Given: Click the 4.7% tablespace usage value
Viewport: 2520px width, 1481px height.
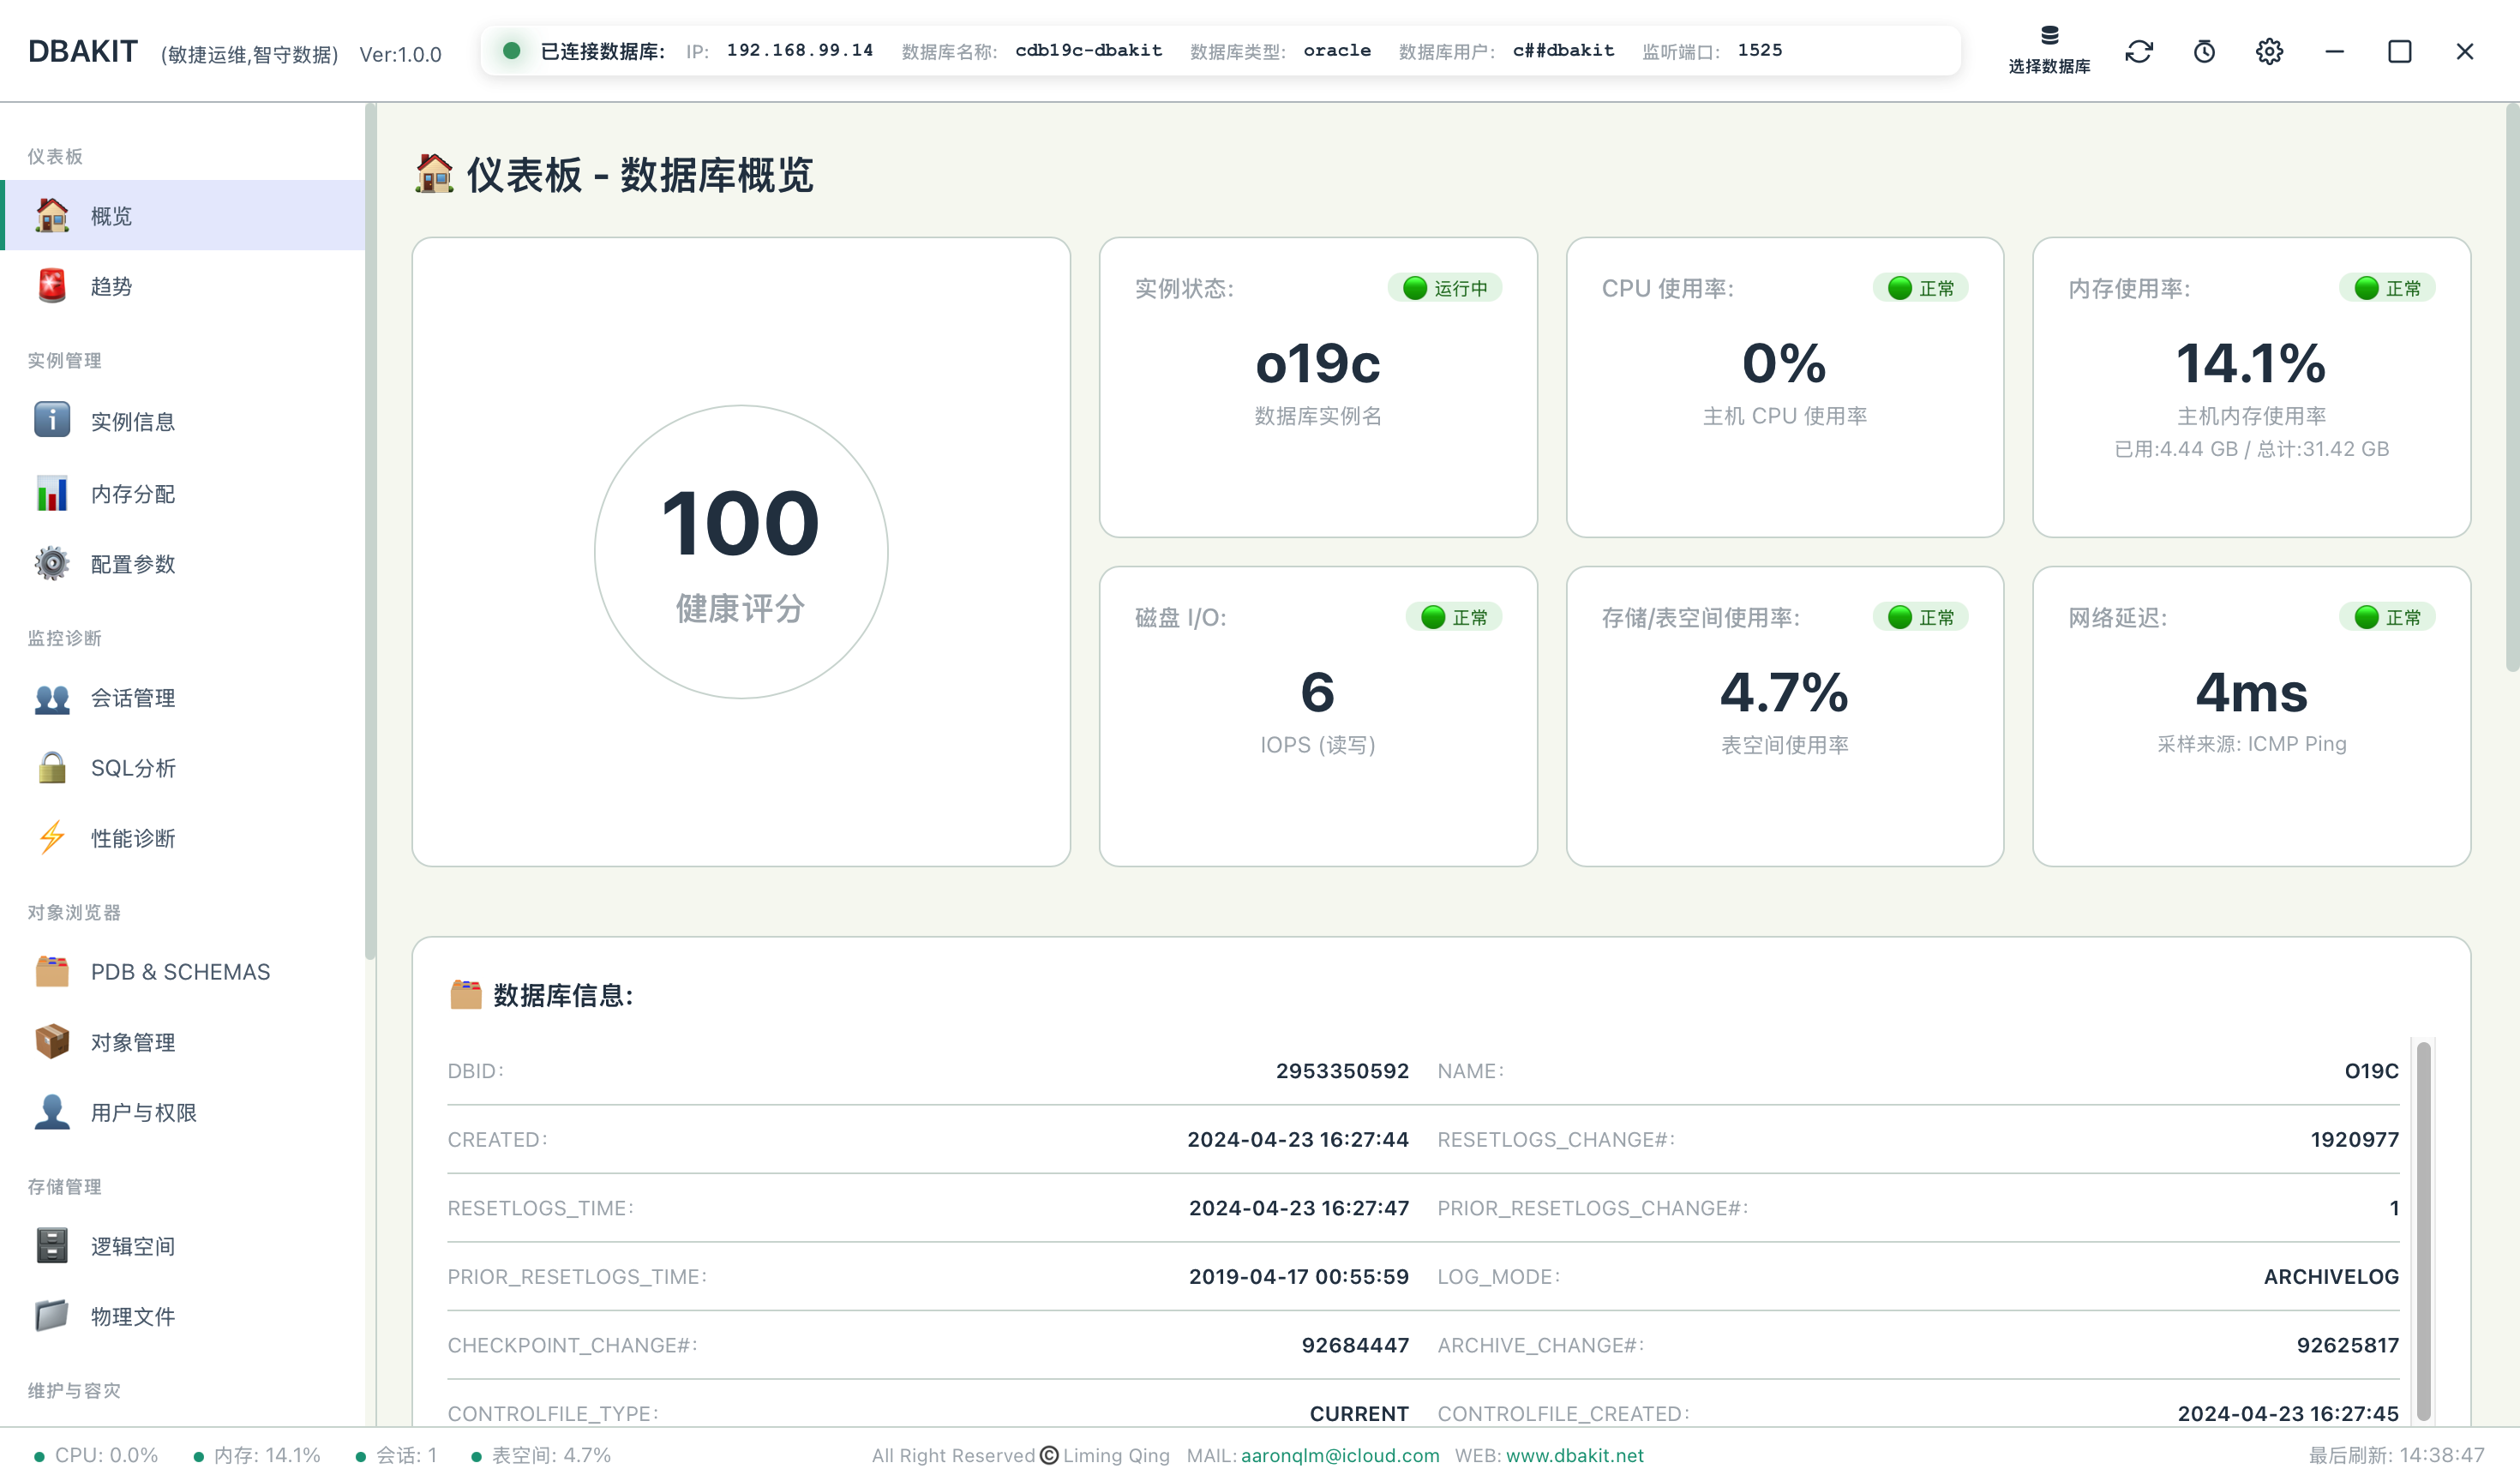Looking at the screenshot, I should point(1784,692).
